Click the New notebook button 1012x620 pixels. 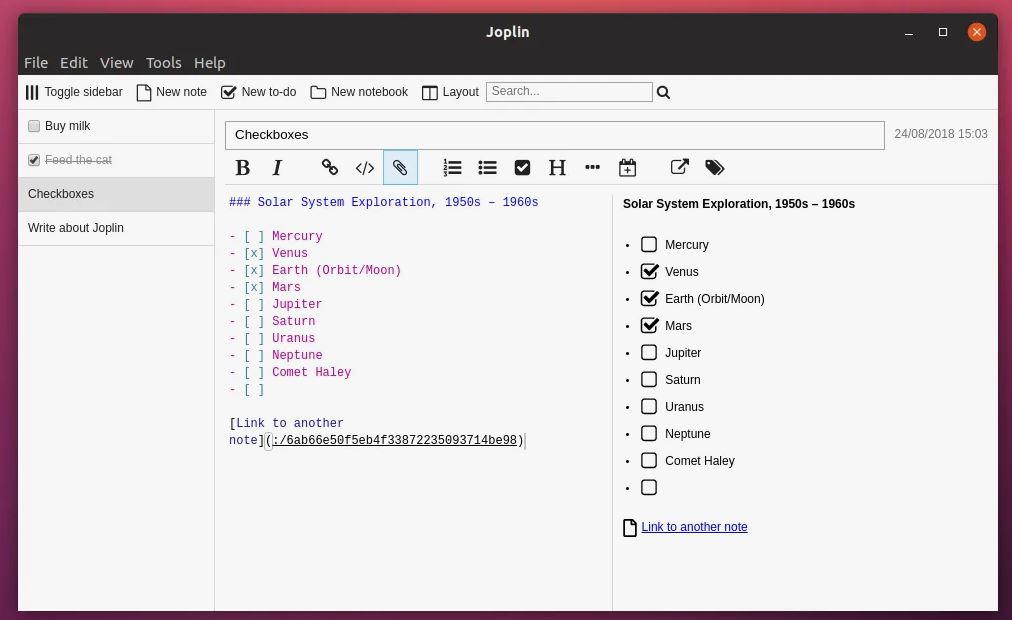[x=359, y=92]
